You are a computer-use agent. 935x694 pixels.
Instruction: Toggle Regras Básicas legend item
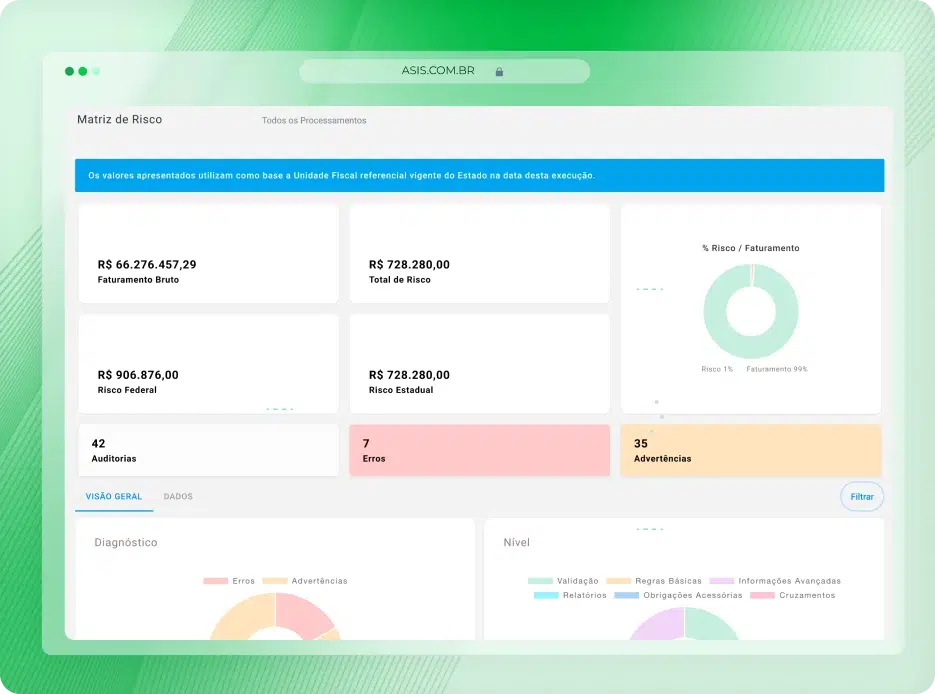[x=654, y=581]
